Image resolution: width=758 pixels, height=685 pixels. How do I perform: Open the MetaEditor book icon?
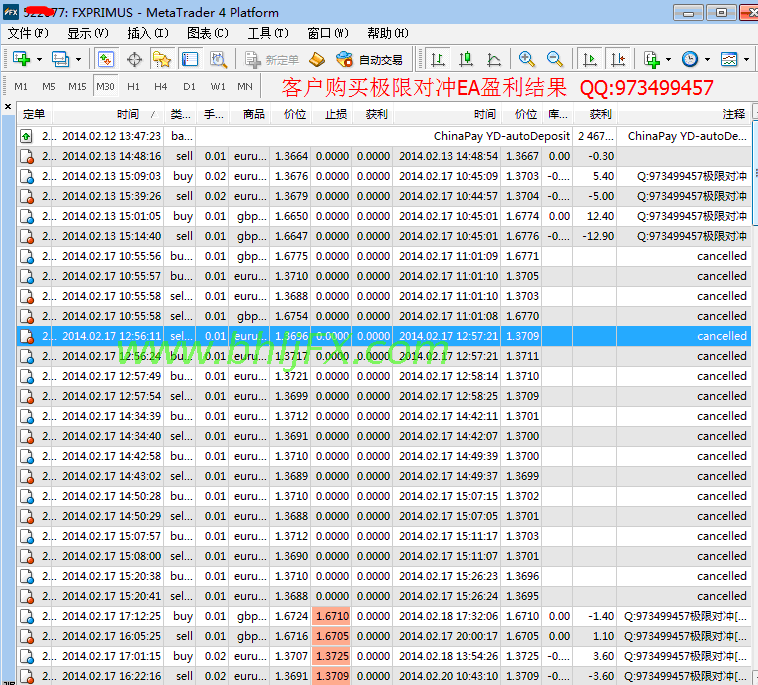click(317, 59)
